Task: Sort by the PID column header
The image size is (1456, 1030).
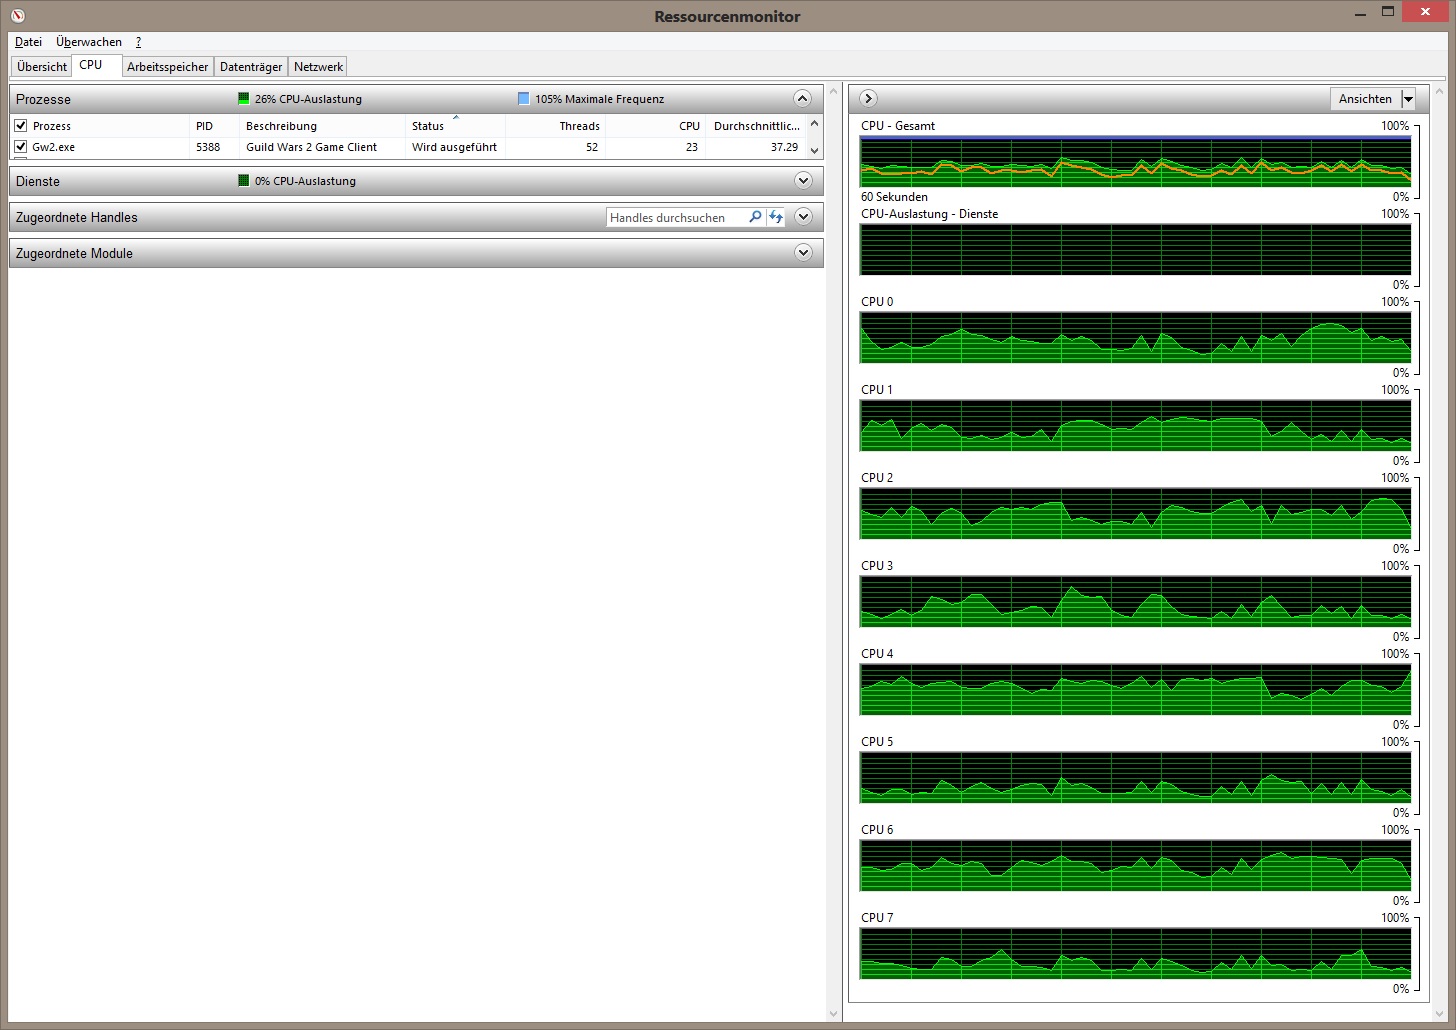Action: click(x=214, y=126)
